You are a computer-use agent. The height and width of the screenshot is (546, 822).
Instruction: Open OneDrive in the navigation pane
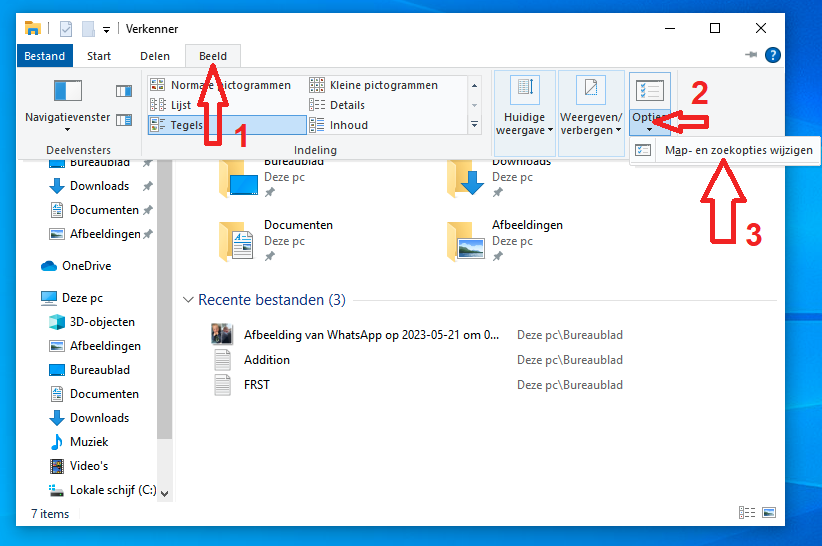[x=86, y=266]
